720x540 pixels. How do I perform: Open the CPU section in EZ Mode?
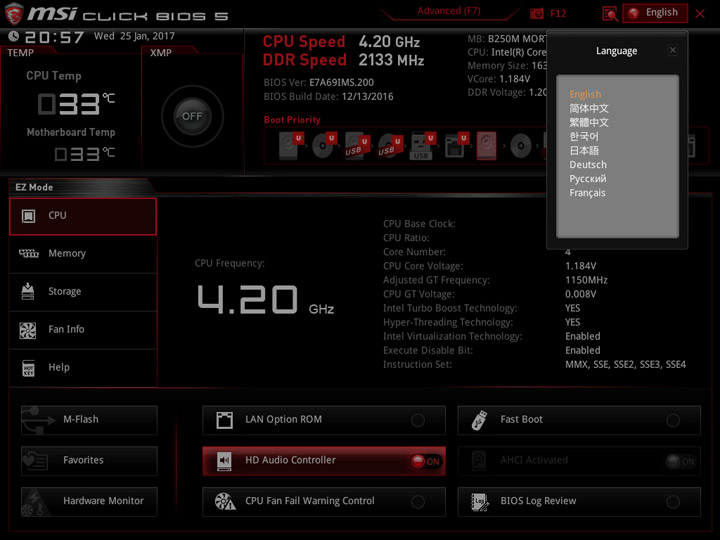[x=83, y=216]
